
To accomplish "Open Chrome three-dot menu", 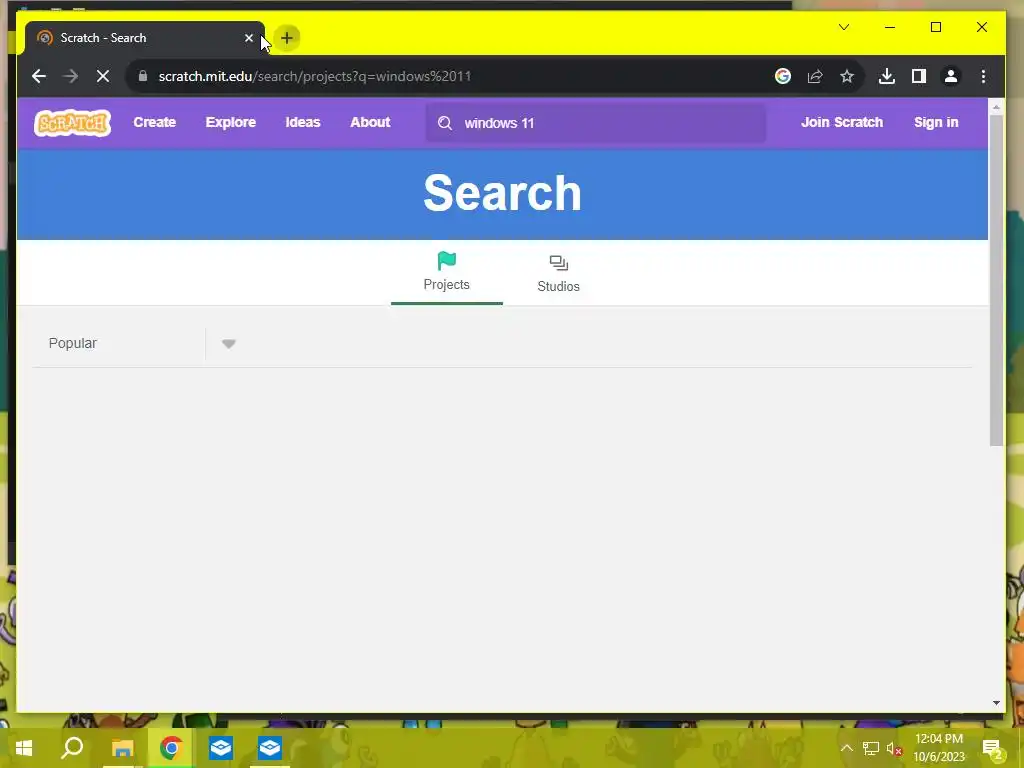I will [984, 76].
